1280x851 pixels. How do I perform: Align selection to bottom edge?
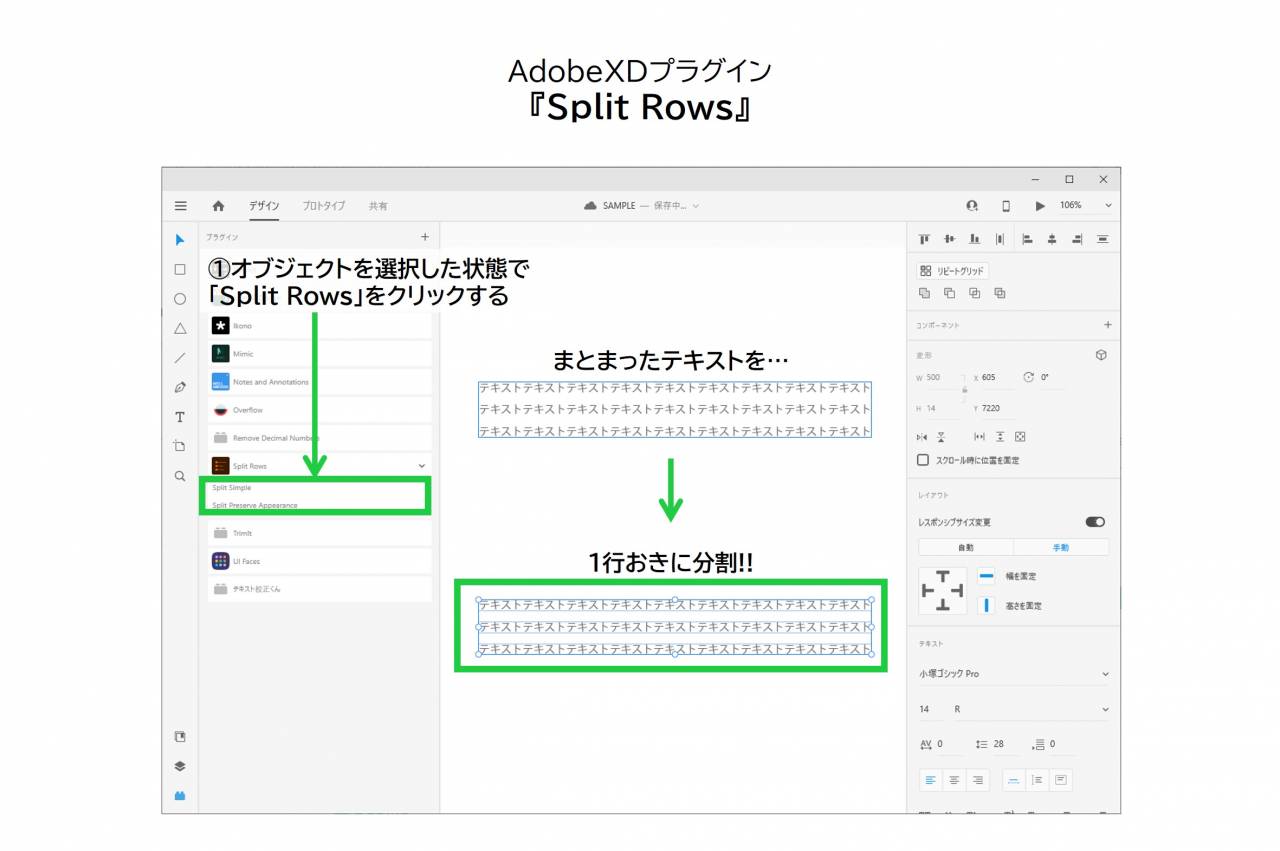point(974,239)
